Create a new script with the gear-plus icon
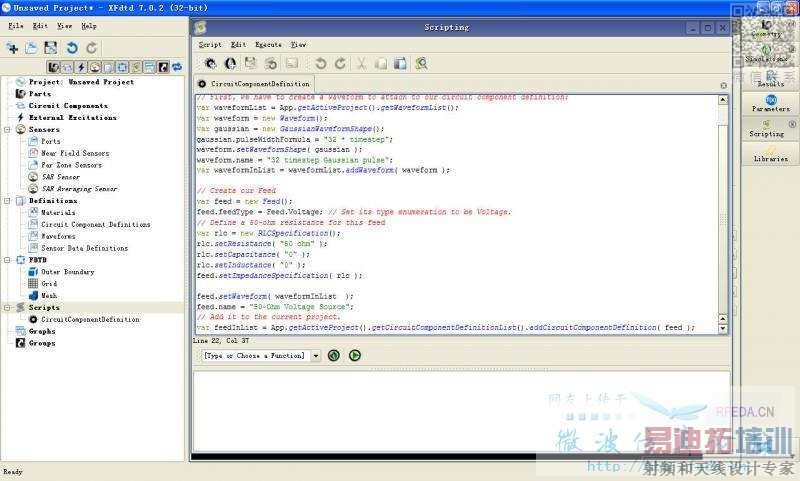This screenshot has height=481, width=800. click(x=210, y=64)
